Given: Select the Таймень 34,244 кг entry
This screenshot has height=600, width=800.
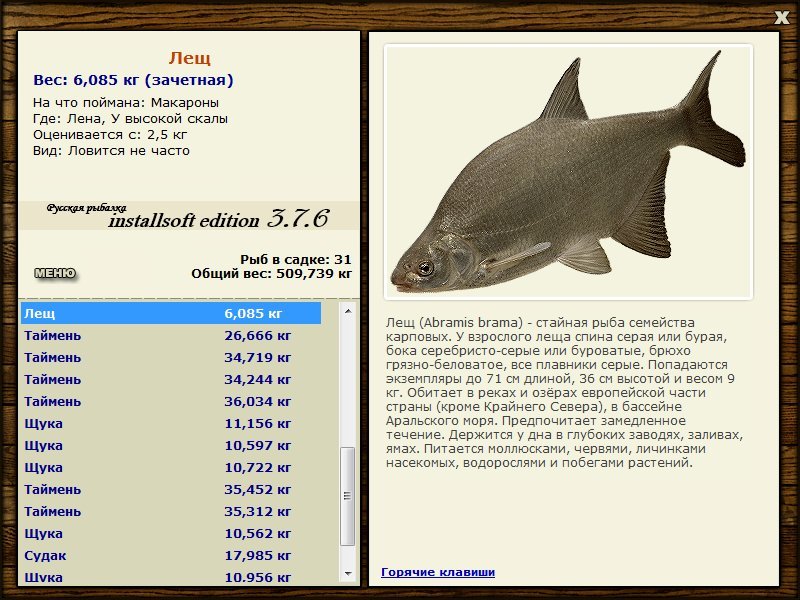Looking at the screenshot, I should [x=171, y=379].
